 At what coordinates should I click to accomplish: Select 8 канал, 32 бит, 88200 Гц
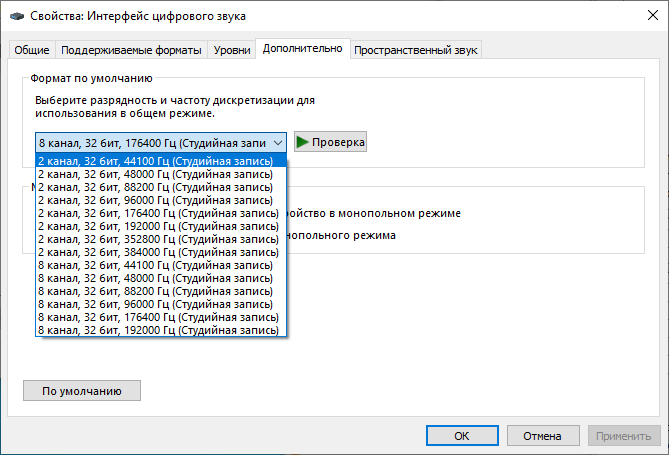pos(161,291)
